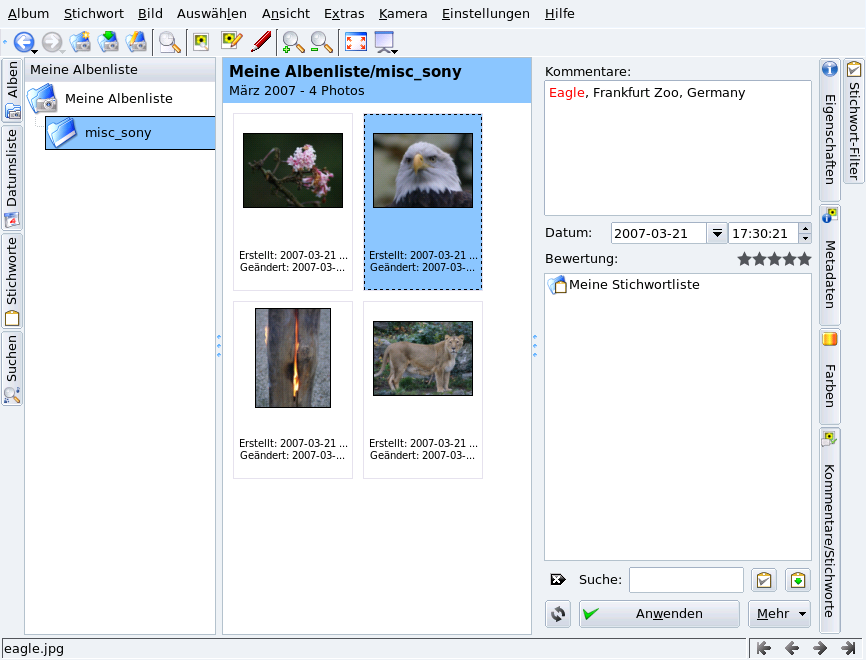This screenshot has width=866, height=660.
Task: Toggle full screen mode icon
Action: [355, 42]
